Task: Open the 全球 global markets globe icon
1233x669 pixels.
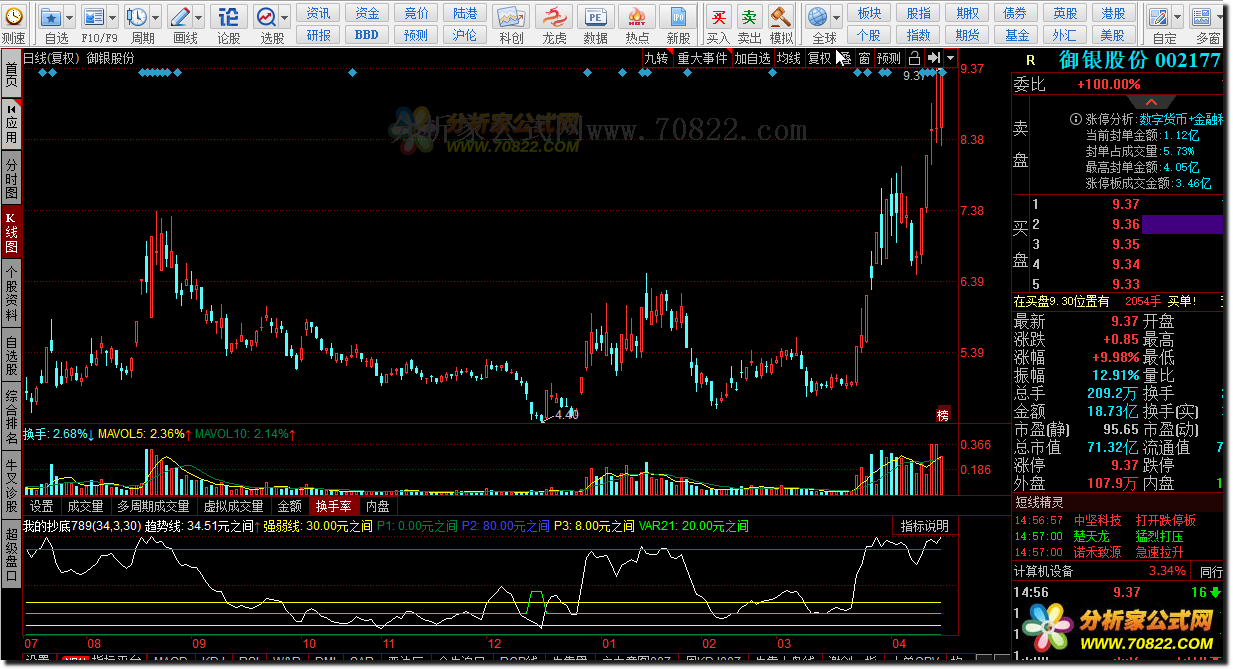Action: tap(818, 17)
